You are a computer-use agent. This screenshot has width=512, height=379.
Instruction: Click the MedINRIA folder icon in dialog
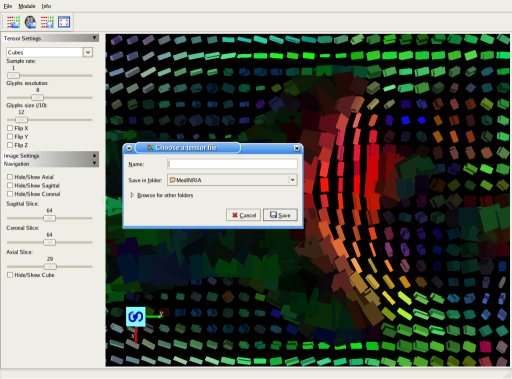click(173, 180)
